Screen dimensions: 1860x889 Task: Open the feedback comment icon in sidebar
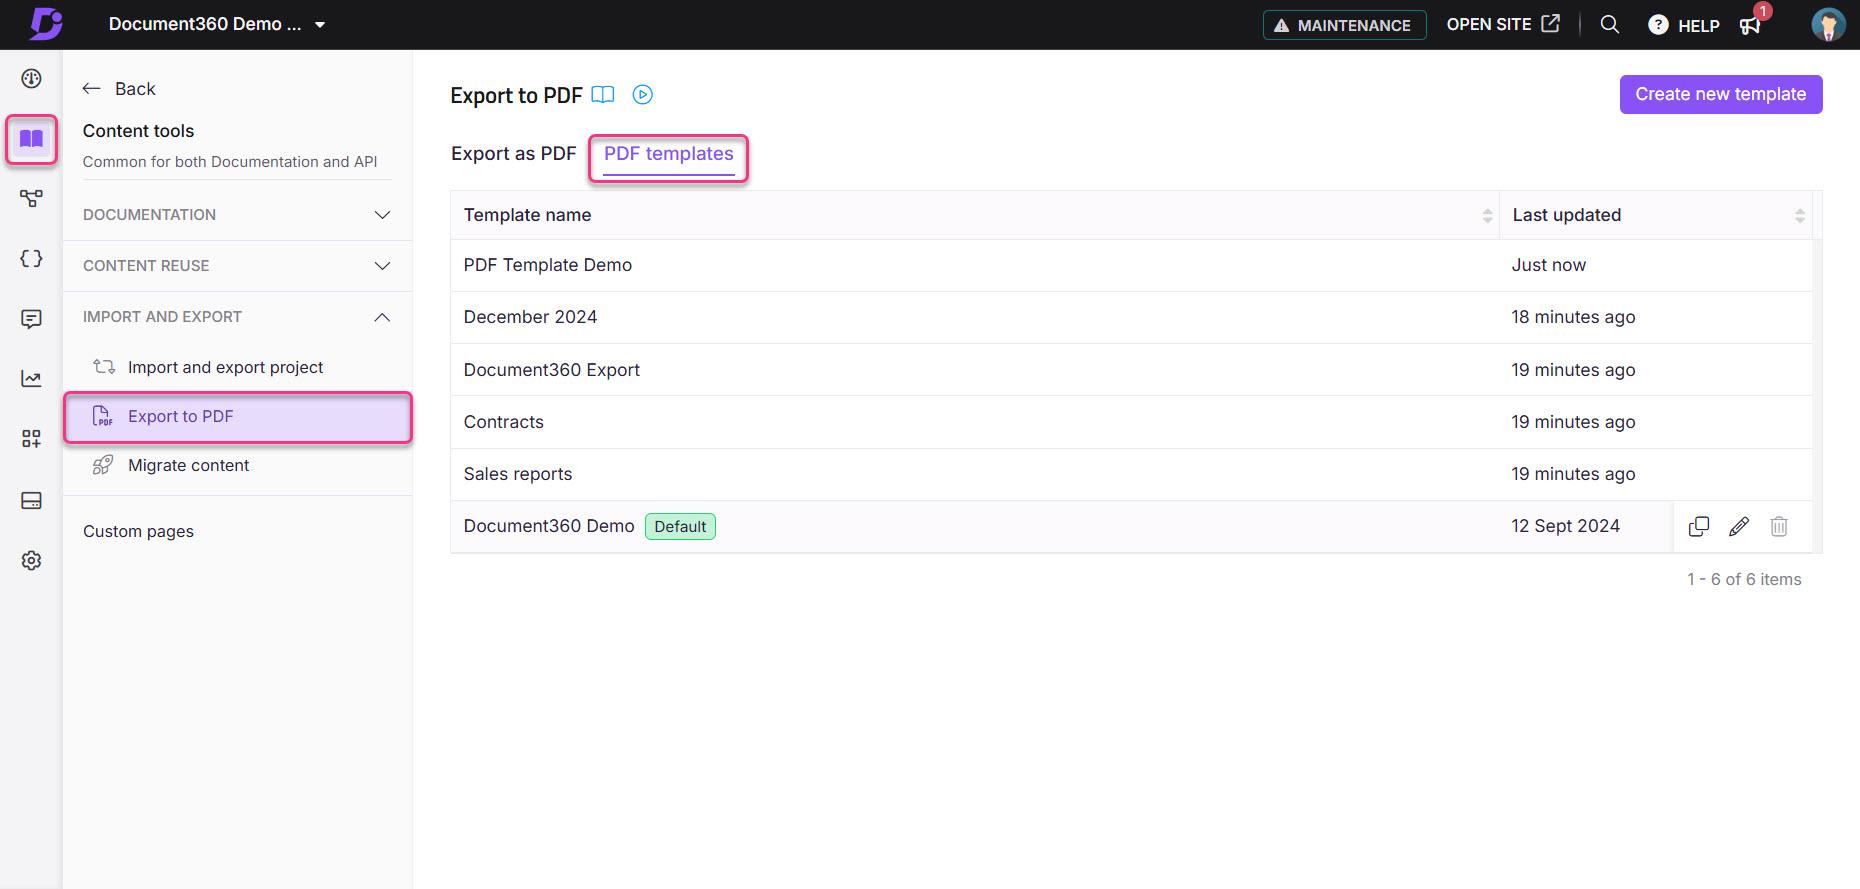(x=31, y=319)
